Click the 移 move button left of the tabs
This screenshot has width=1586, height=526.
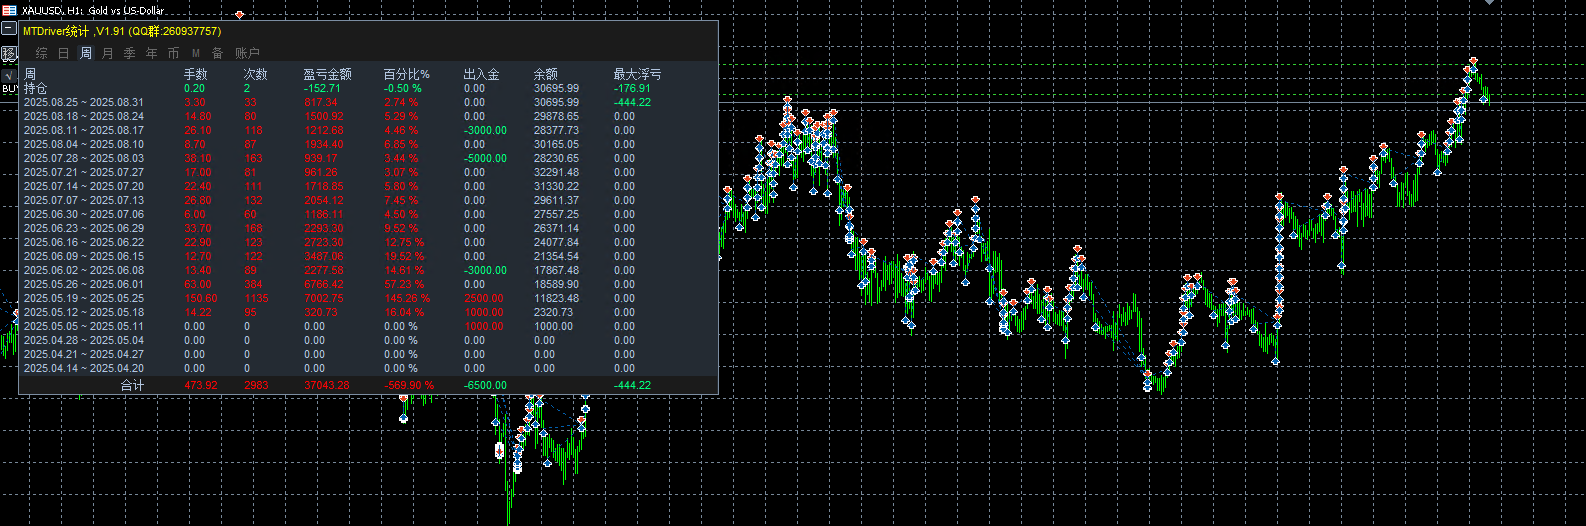(x=8, y=54)
